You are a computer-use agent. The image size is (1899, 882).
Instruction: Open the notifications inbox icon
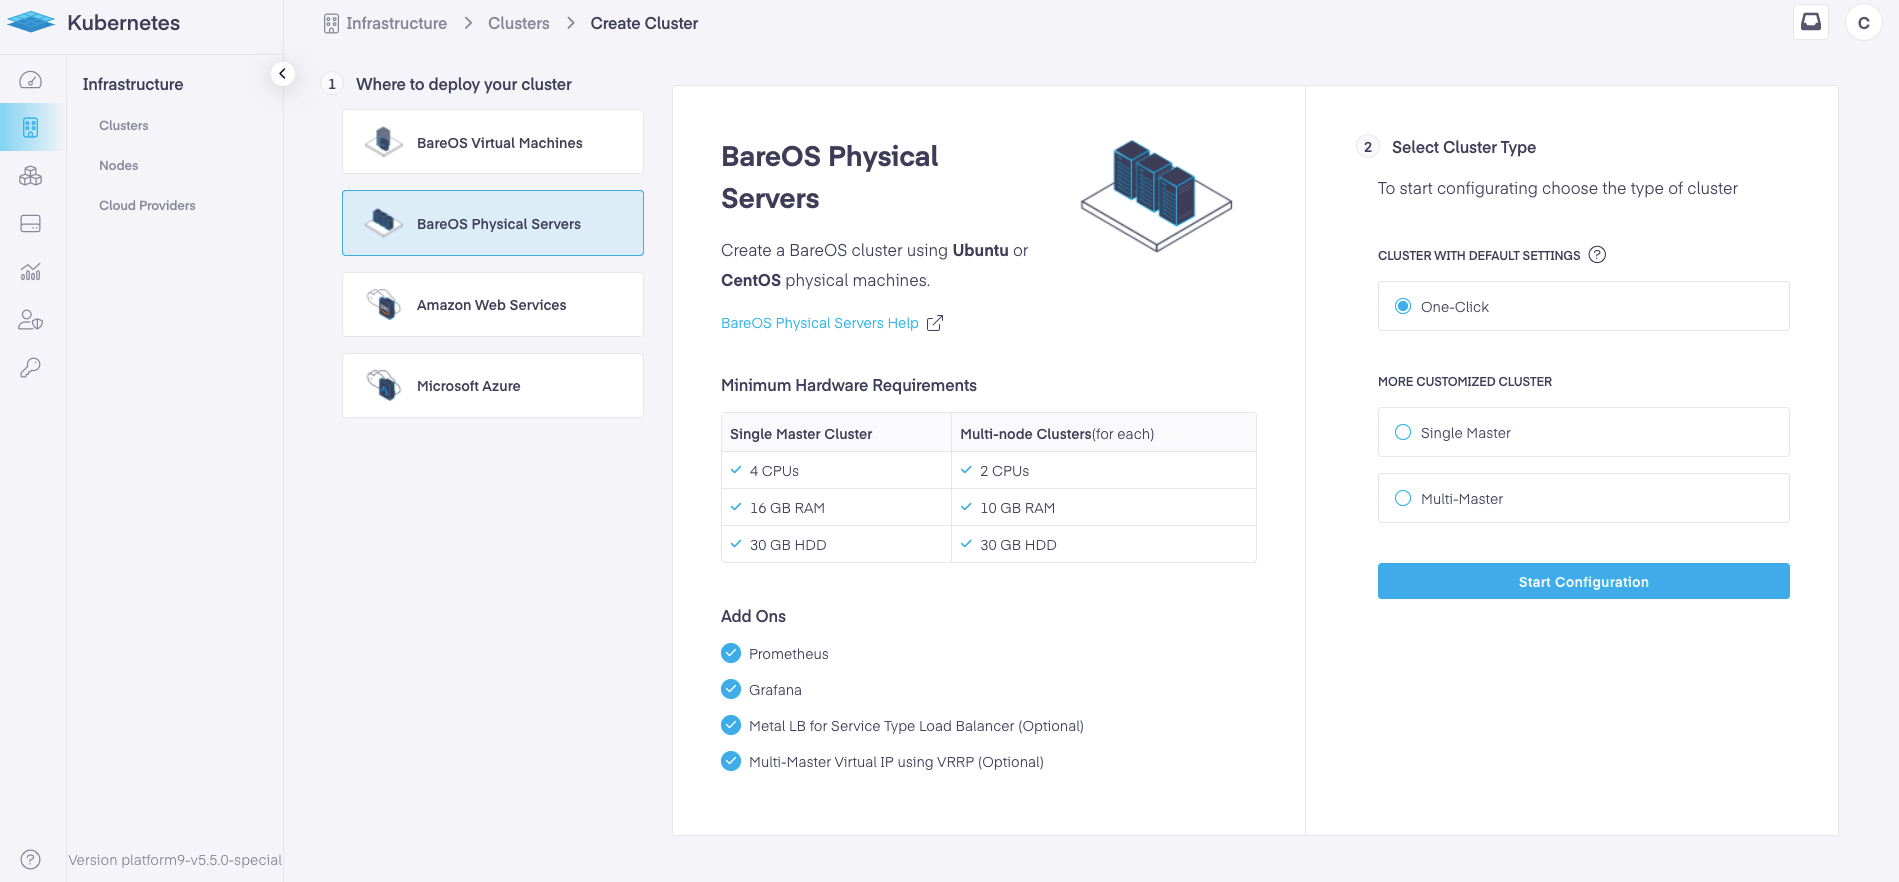(1811, 22)
